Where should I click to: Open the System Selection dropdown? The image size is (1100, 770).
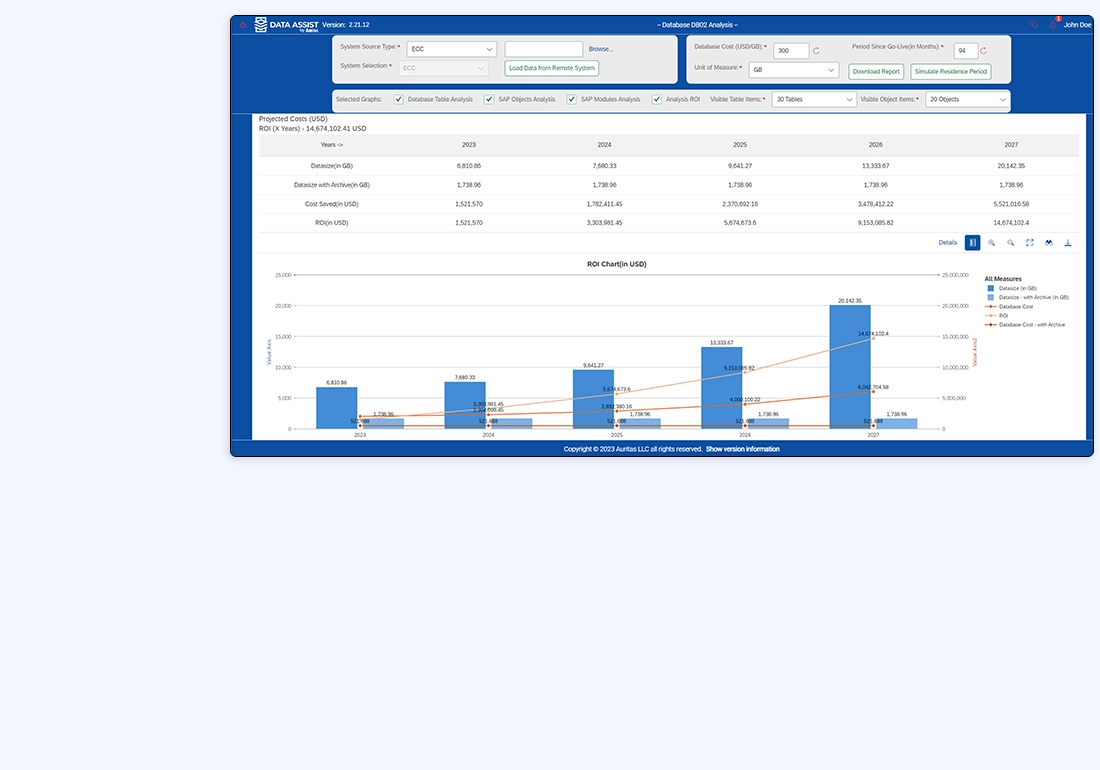(x=443, y=68)
